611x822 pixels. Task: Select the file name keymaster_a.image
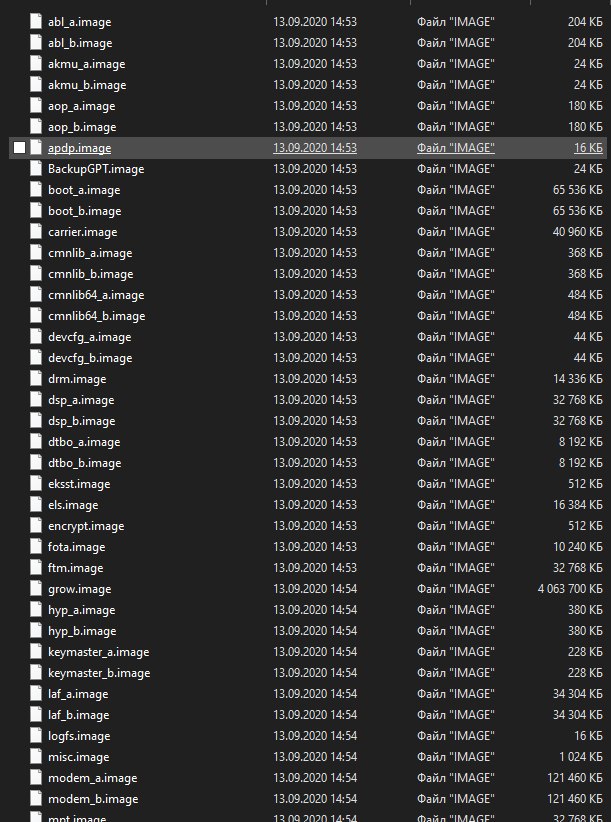[99, 652]
